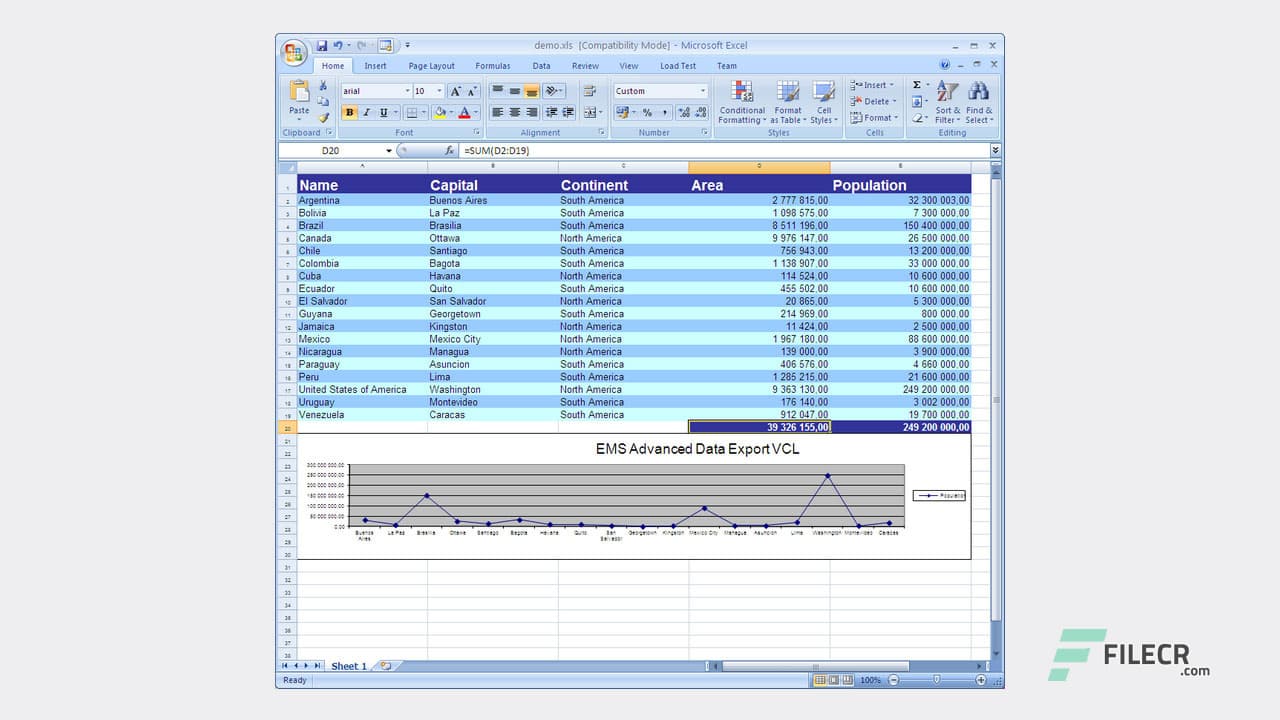
Task: Apply bold formatting from the Font group
Action: click(x=349, y=112)
